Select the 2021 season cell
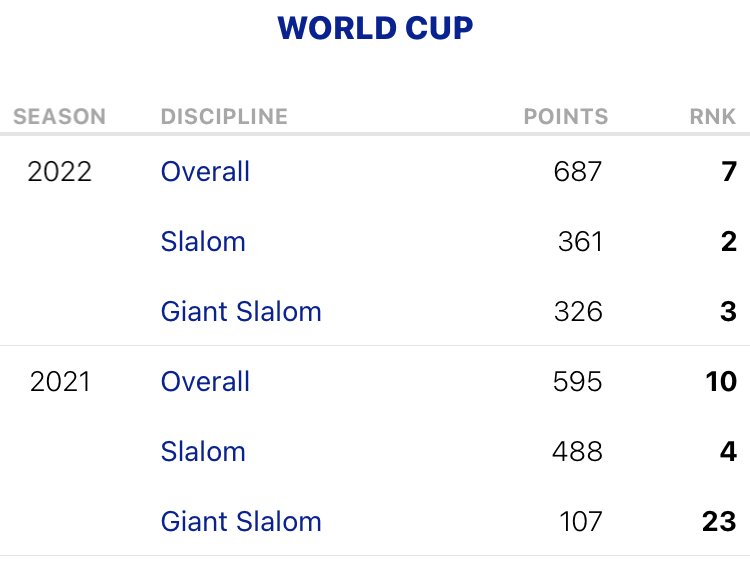750x564 pixels. [59, 381]
